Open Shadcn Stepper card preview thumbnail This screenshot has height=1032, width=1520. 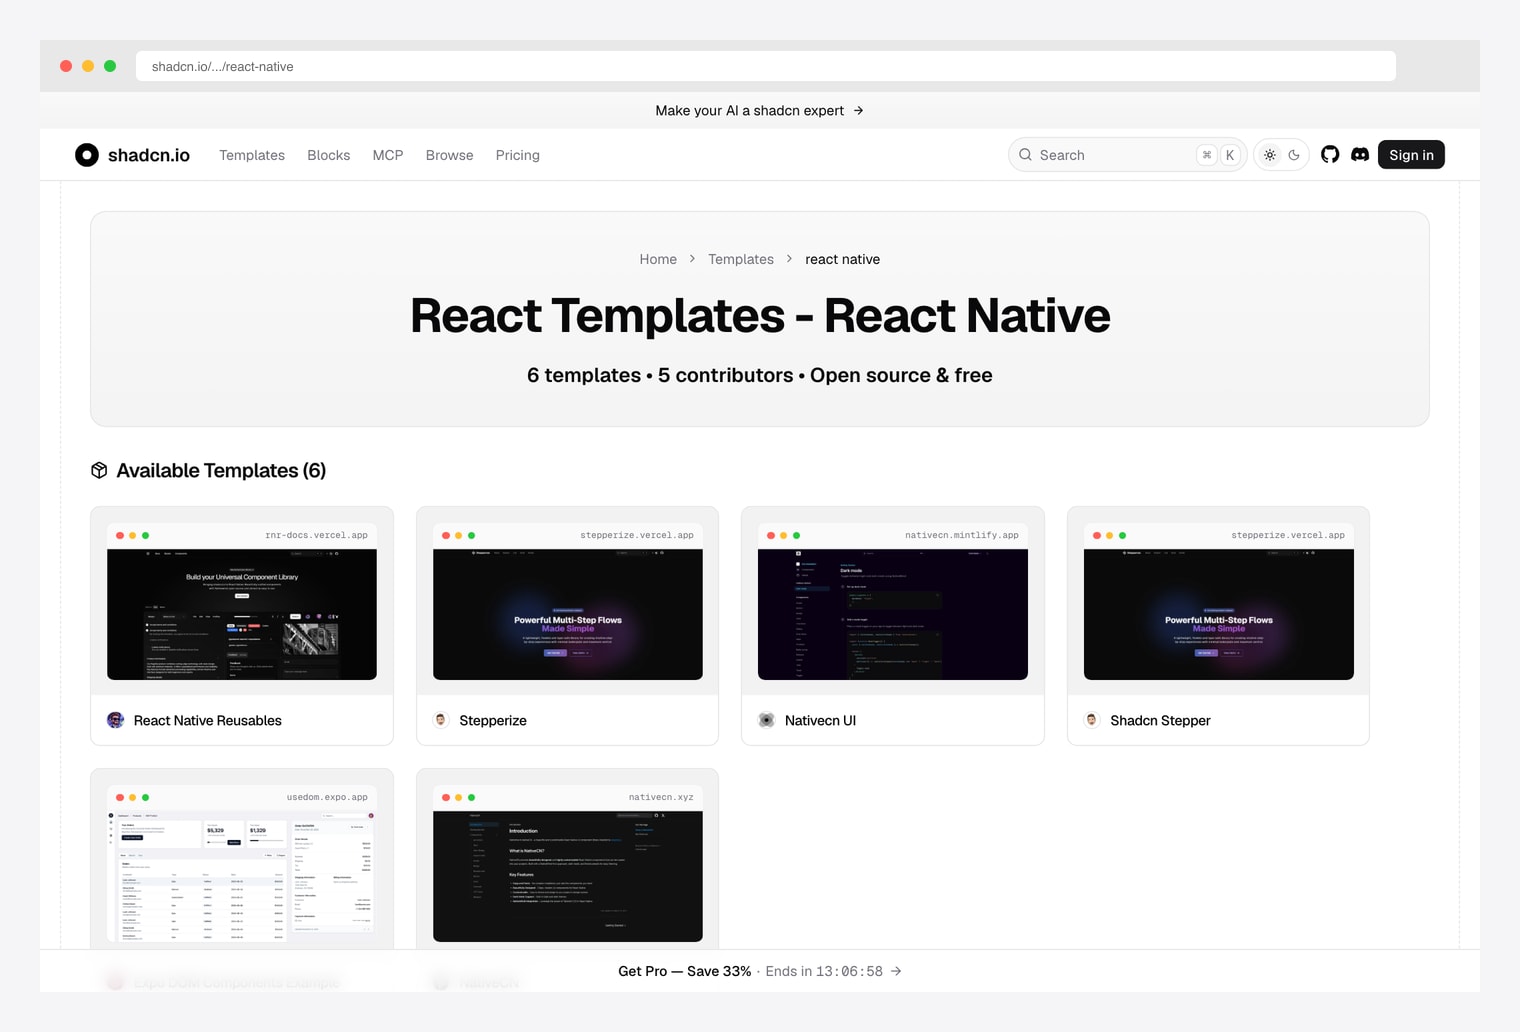[1219, 614]
